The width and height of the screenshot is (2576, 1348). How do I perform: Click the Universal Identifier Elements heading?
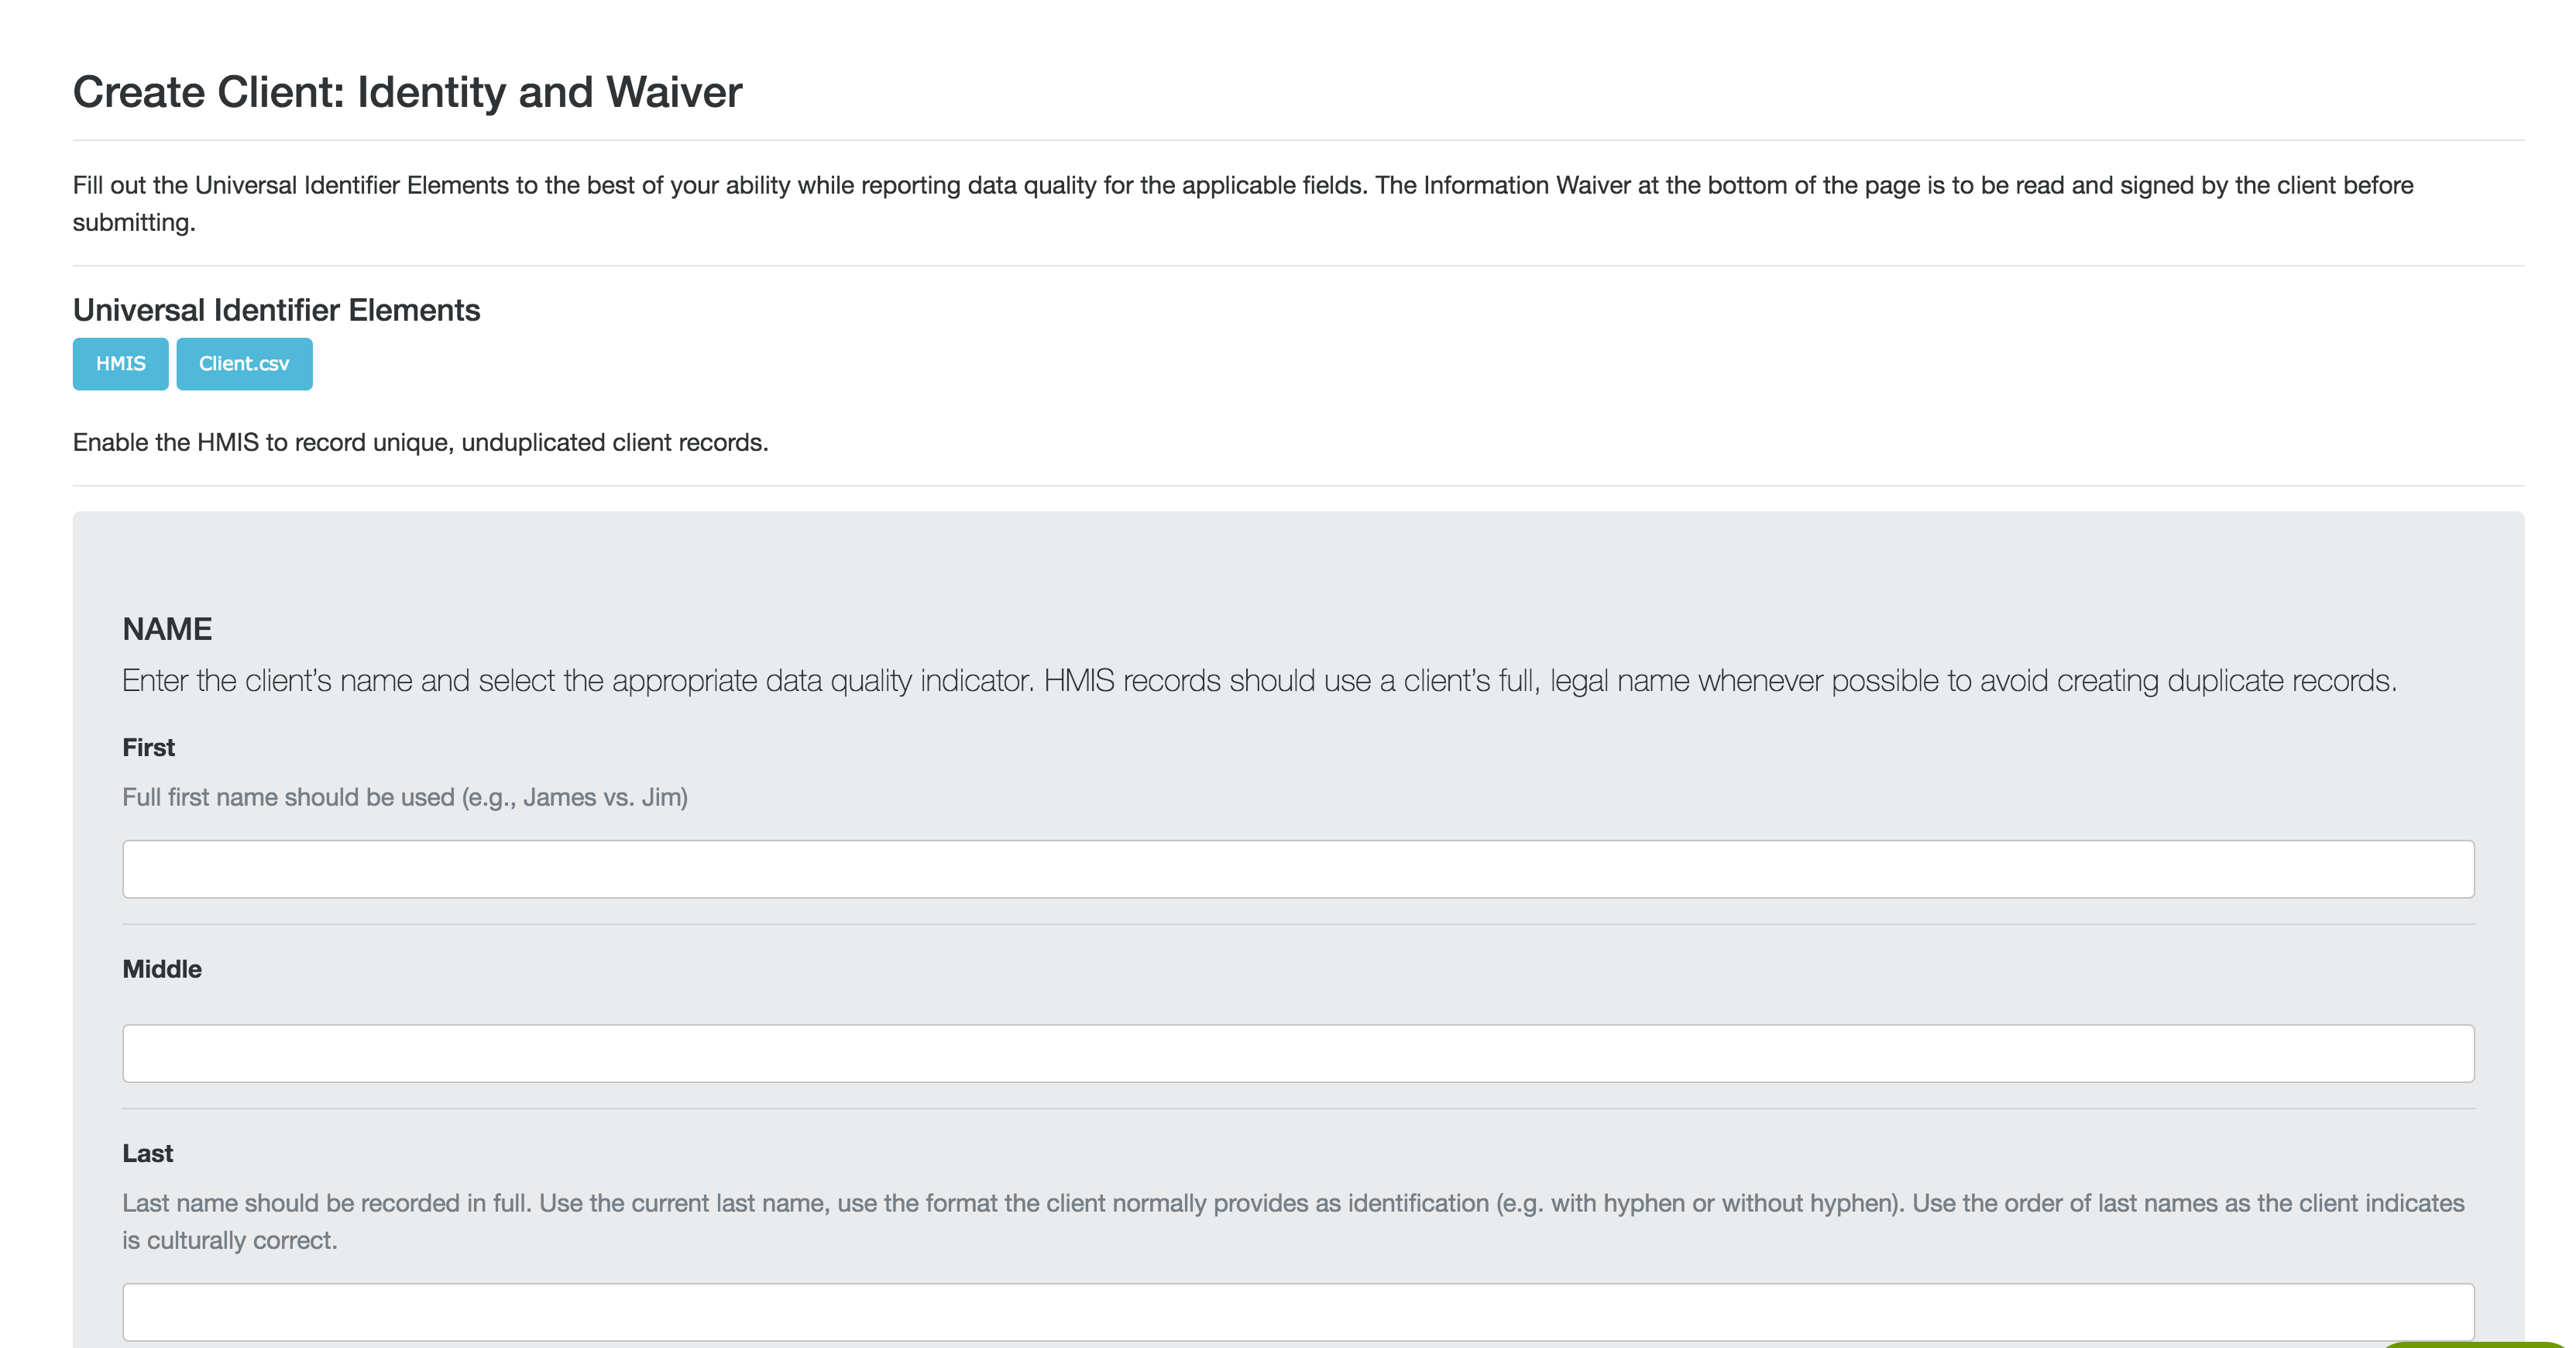(x=276, y=310)
